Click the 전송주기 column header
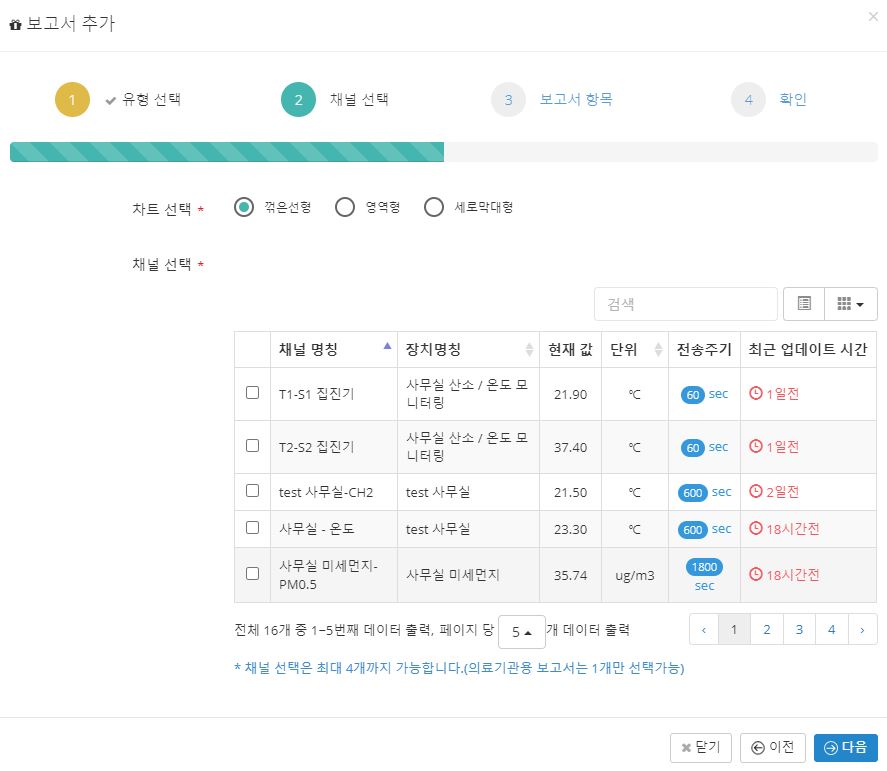This screenshot has width=887, height=771. coord(704,350)
